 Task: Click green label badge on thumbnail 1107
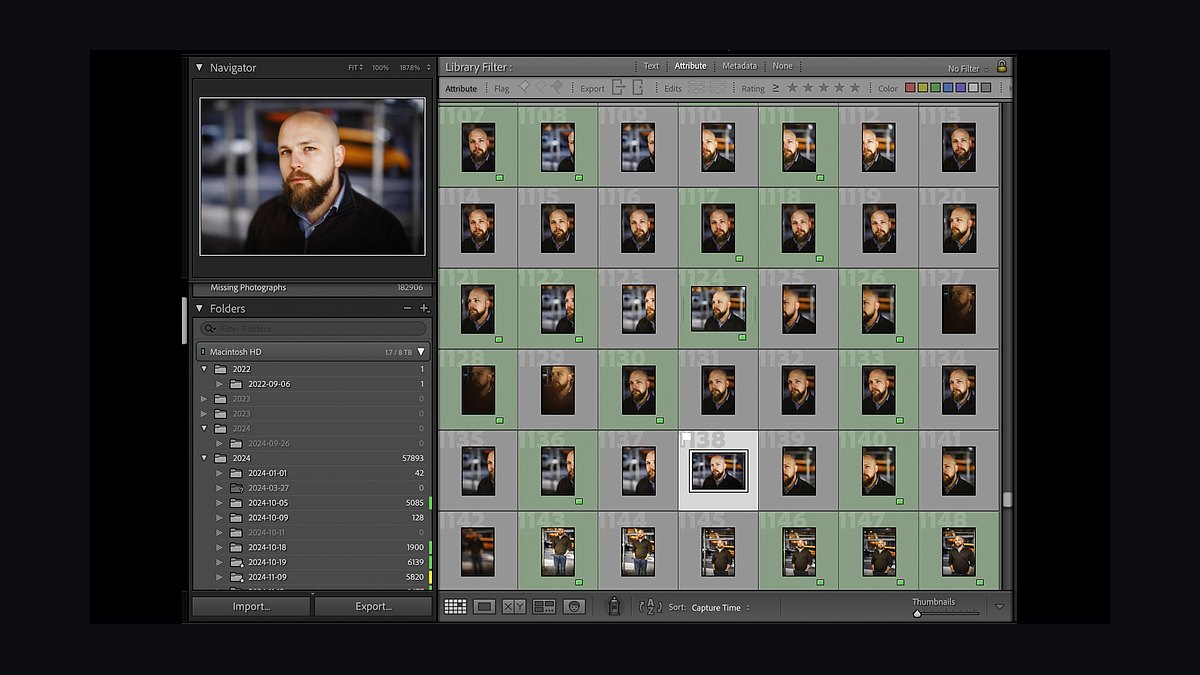pyautogui.click(x=499, y=177)
